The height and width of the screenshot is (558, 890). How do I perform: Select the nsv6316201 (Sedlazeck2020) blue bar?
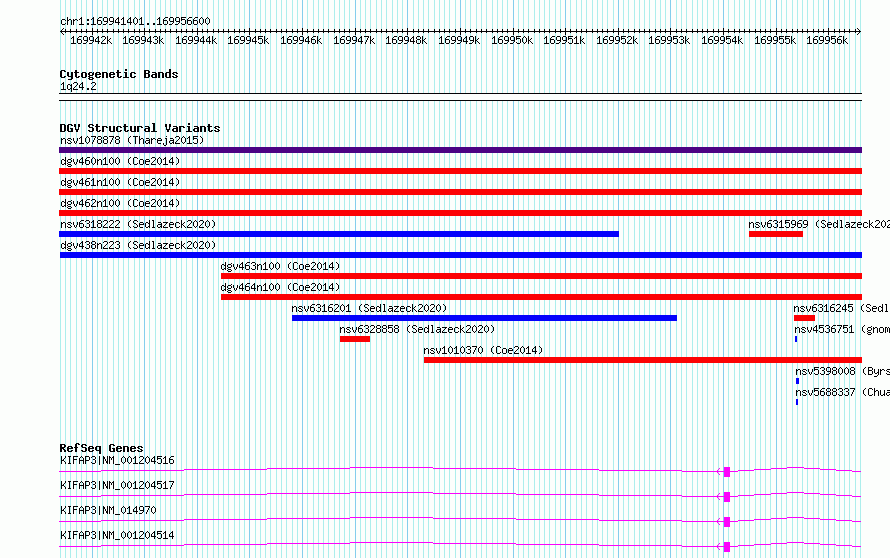click(x=484, y=318)
